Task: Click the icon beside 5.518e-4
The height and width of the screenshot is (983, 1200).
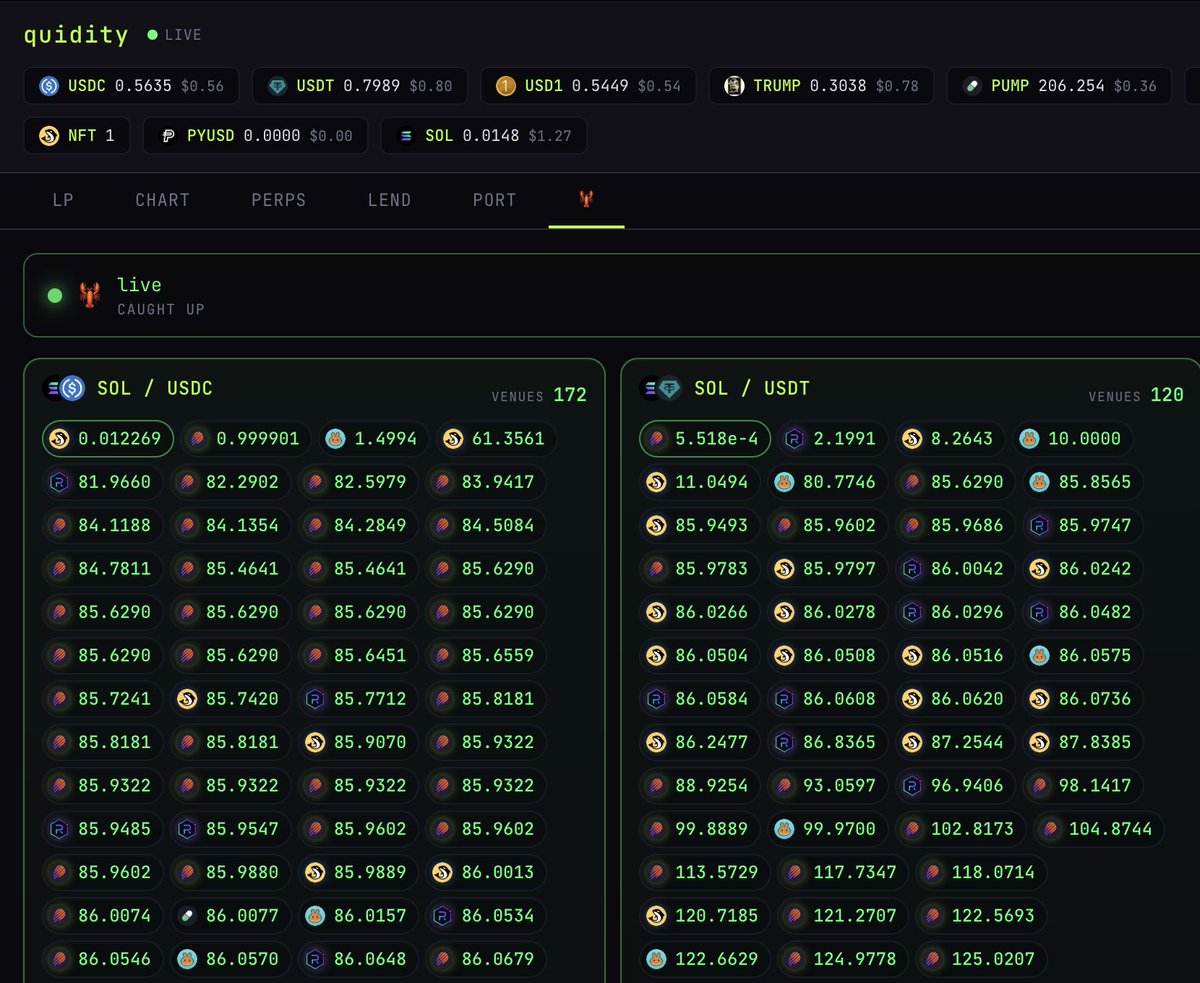Action: pyautogui.click(x=657, y=439)
